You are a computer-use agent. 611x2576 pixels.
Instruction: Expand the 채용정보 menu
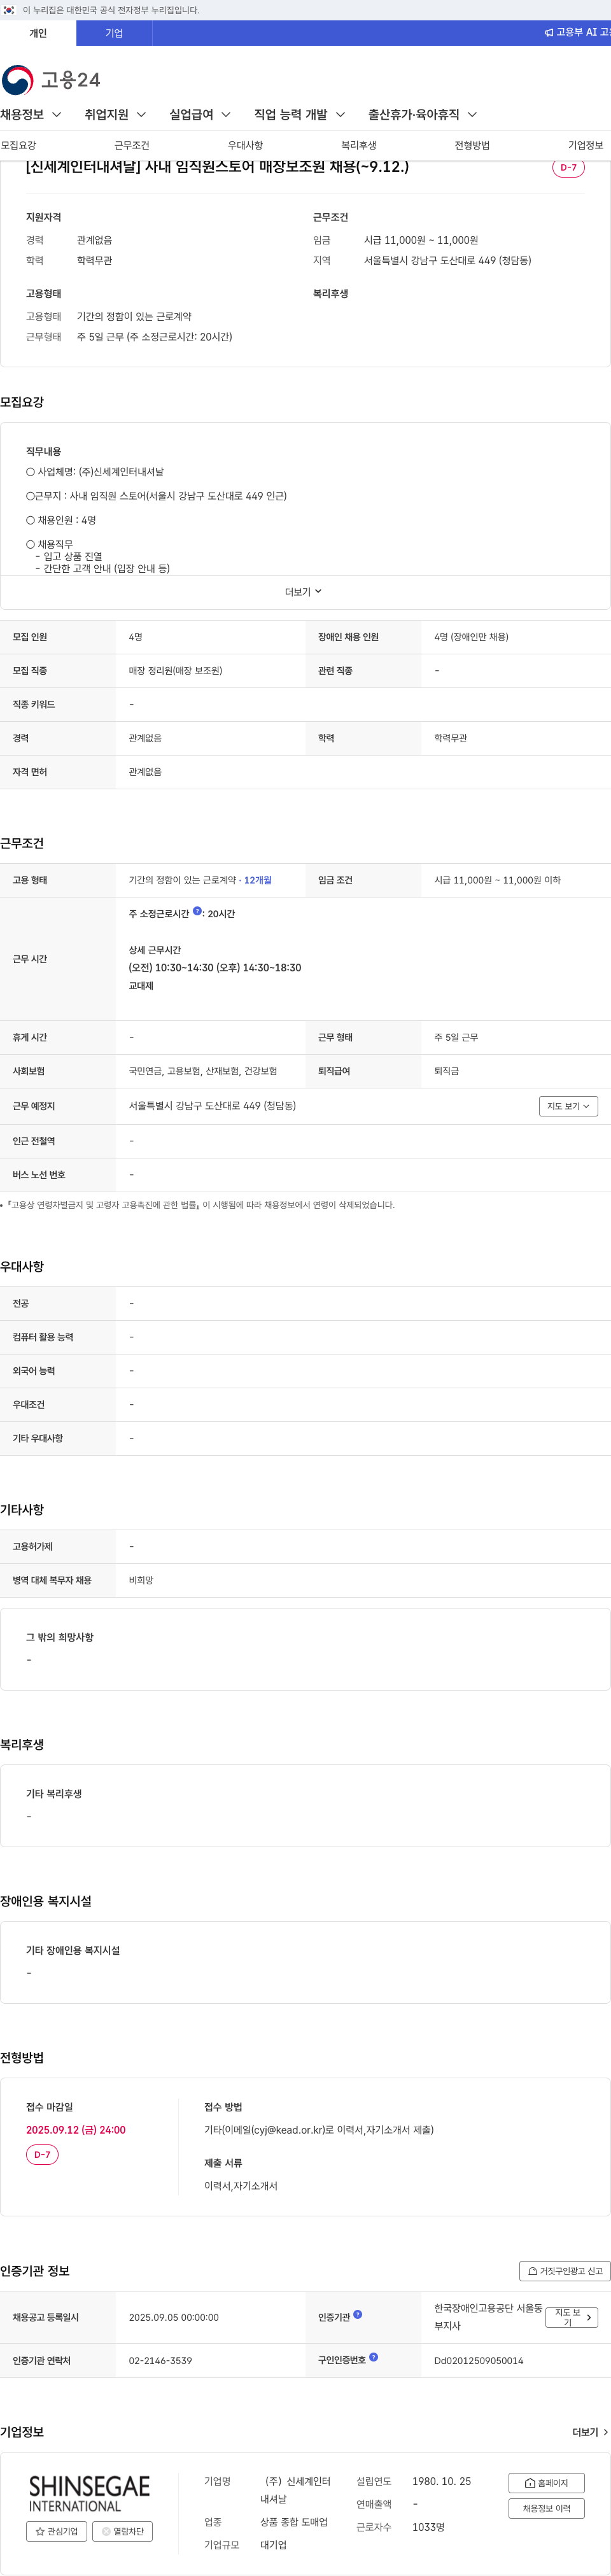click(31, 115)
